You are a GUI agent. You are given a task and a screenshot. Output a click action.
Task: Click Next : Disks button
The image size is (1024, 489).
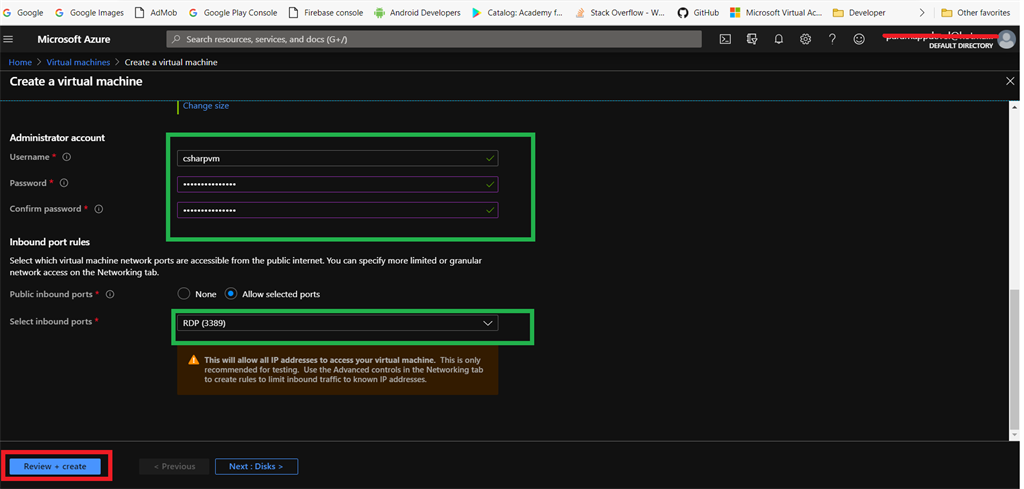(x=256, y=466)
